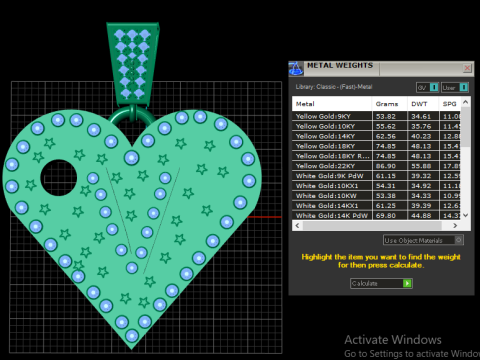Click the 34.61 DWT value
480x360 pixels.
point(421,117)
